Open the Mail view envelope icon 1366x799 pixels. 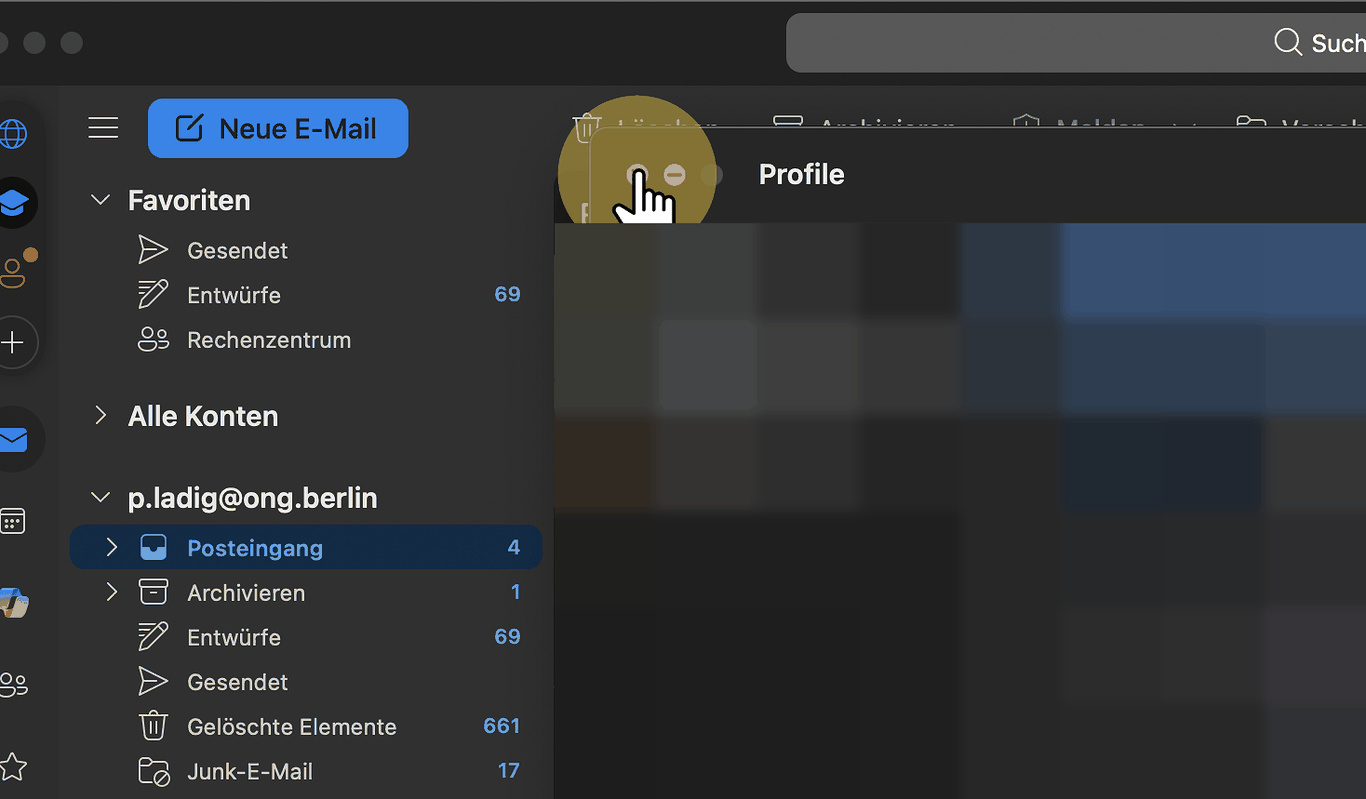click(x=14, y=439)
